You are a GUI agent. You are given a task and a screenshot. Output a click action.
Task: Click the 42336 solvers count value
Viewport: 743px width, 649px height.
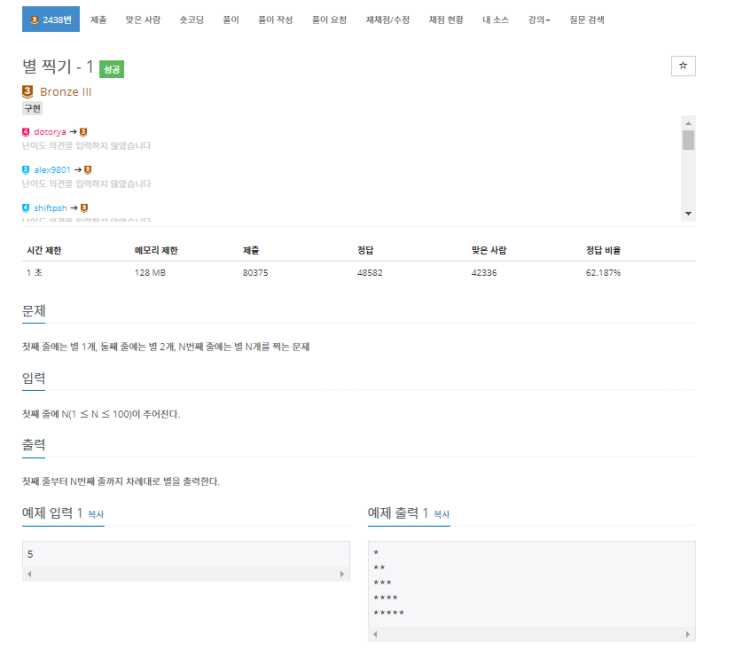pos(484,273)
